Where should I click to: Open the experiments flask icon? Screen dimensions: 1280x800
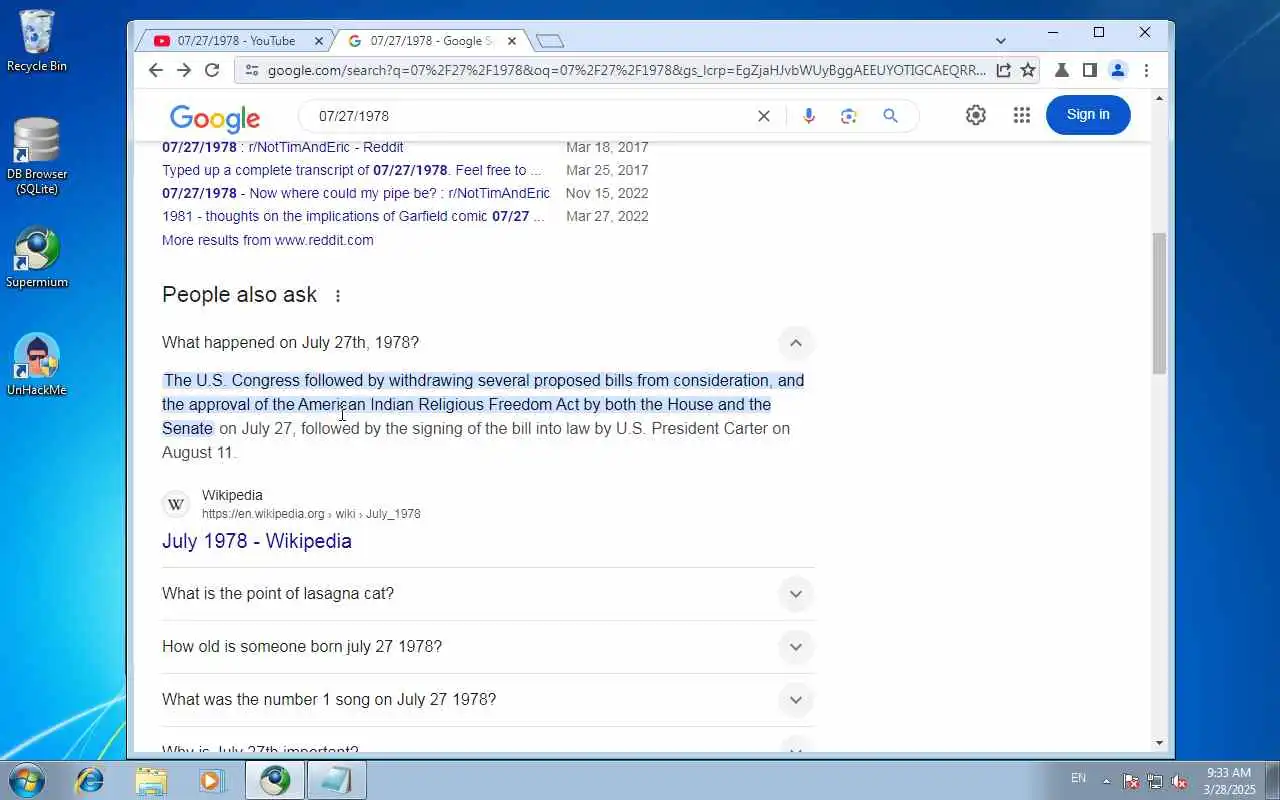point(1062,70)
